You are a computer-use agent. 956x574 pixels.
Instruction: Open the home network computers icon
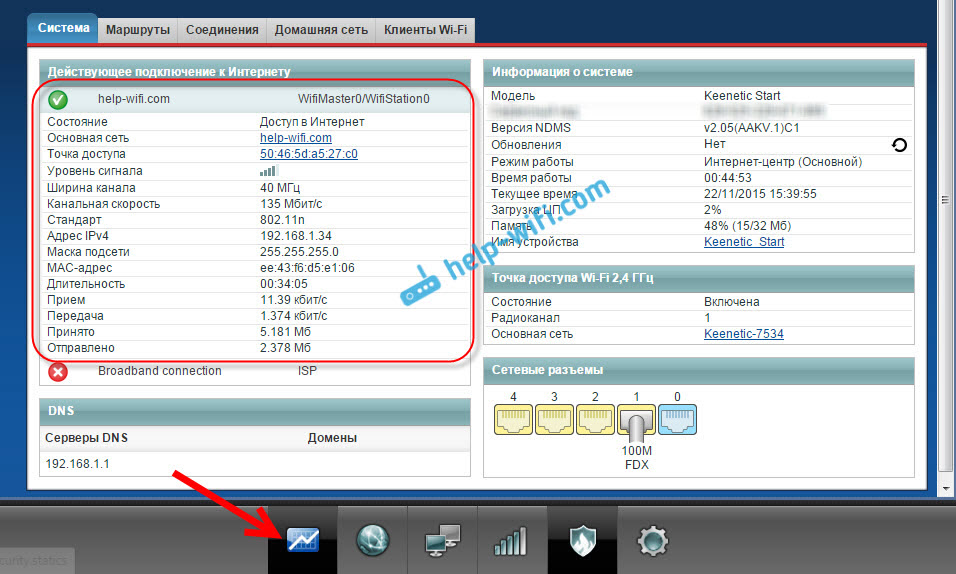[x=442, y=541]
